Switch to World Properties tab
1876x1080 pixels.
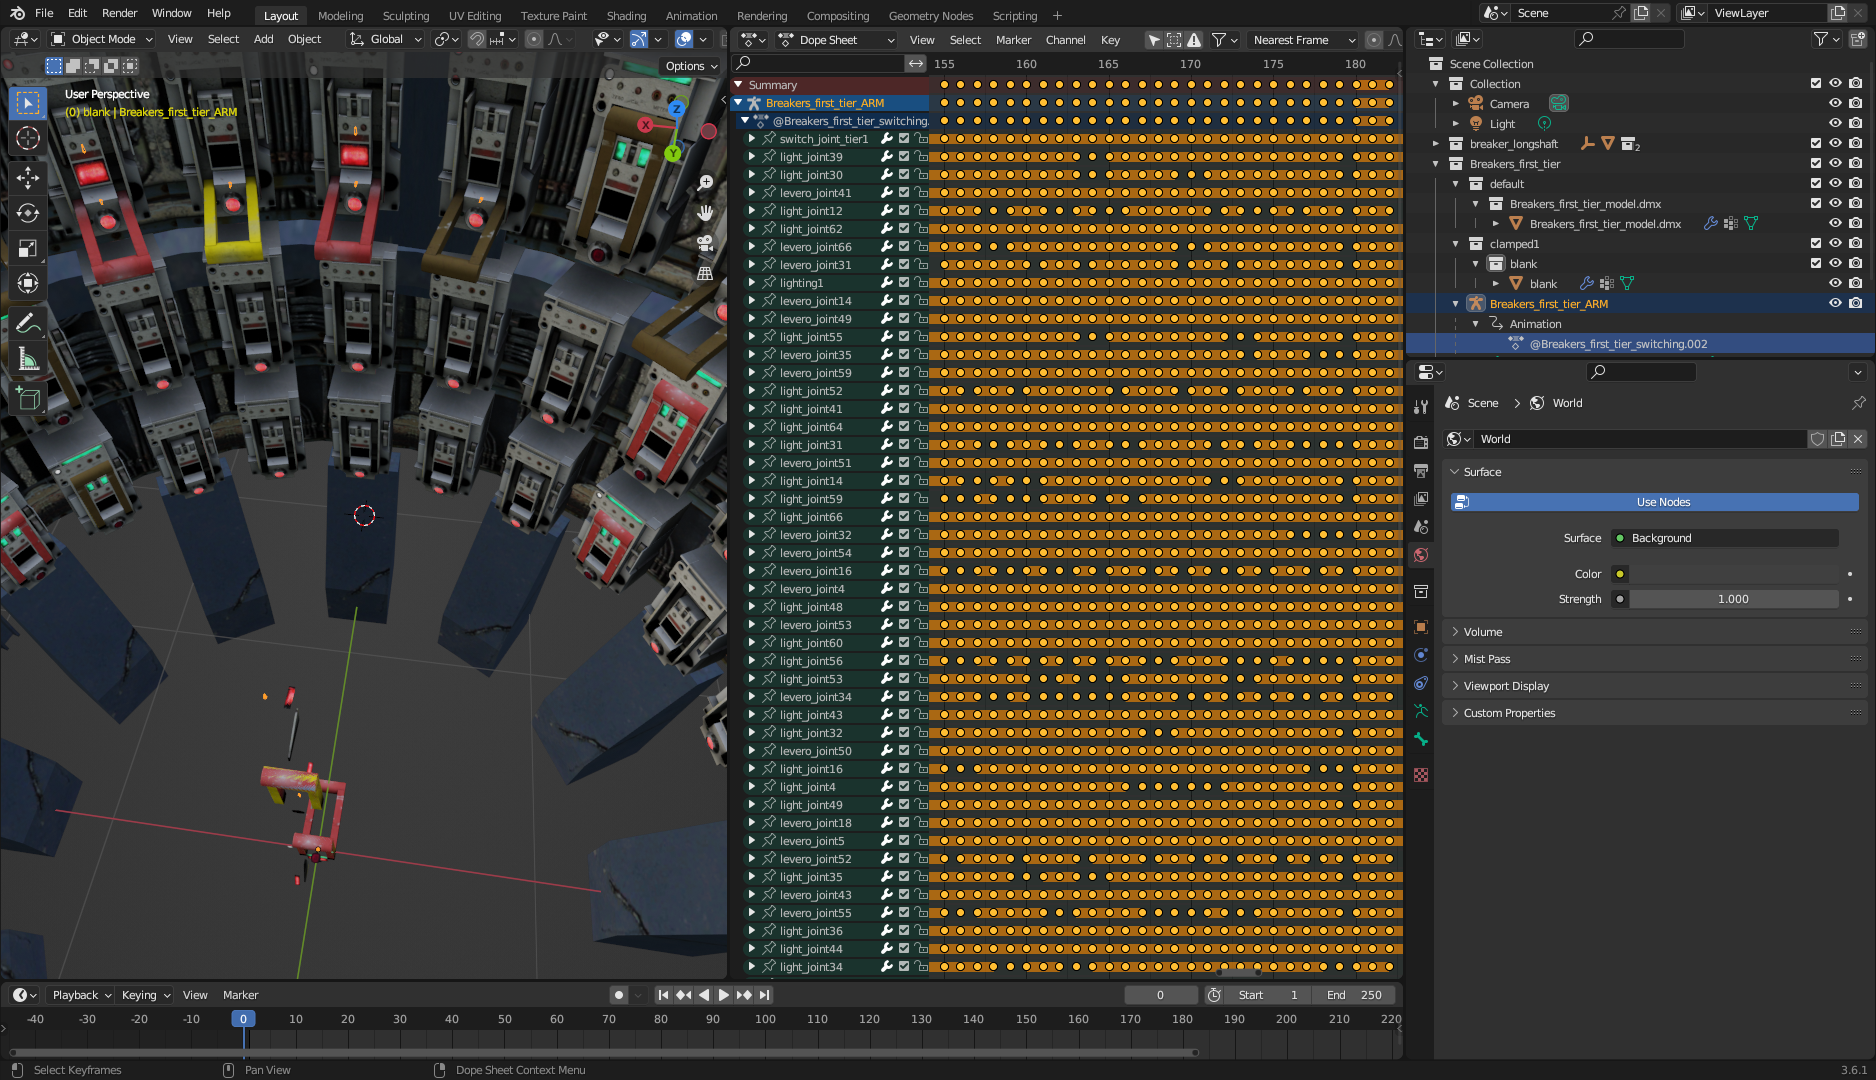tap(1421, 555)
